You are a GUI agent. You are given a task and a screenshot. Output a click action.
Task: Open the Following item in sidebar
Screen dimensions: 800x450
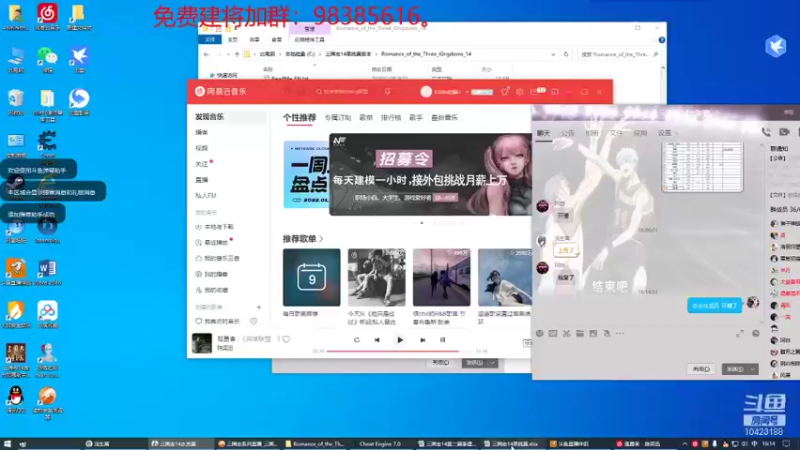point(202,164)
